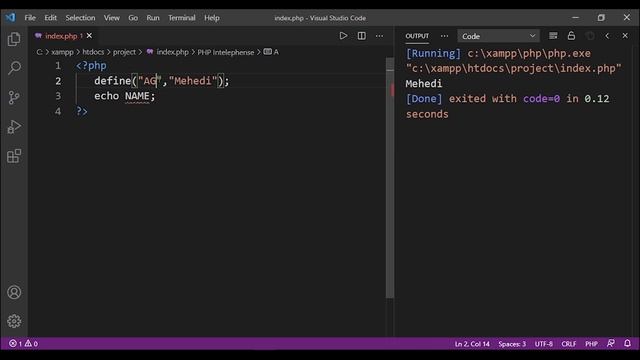Open the Extensions view
Image resolution: width=640 pixels, height=360 pixels.
coord(14,156)
